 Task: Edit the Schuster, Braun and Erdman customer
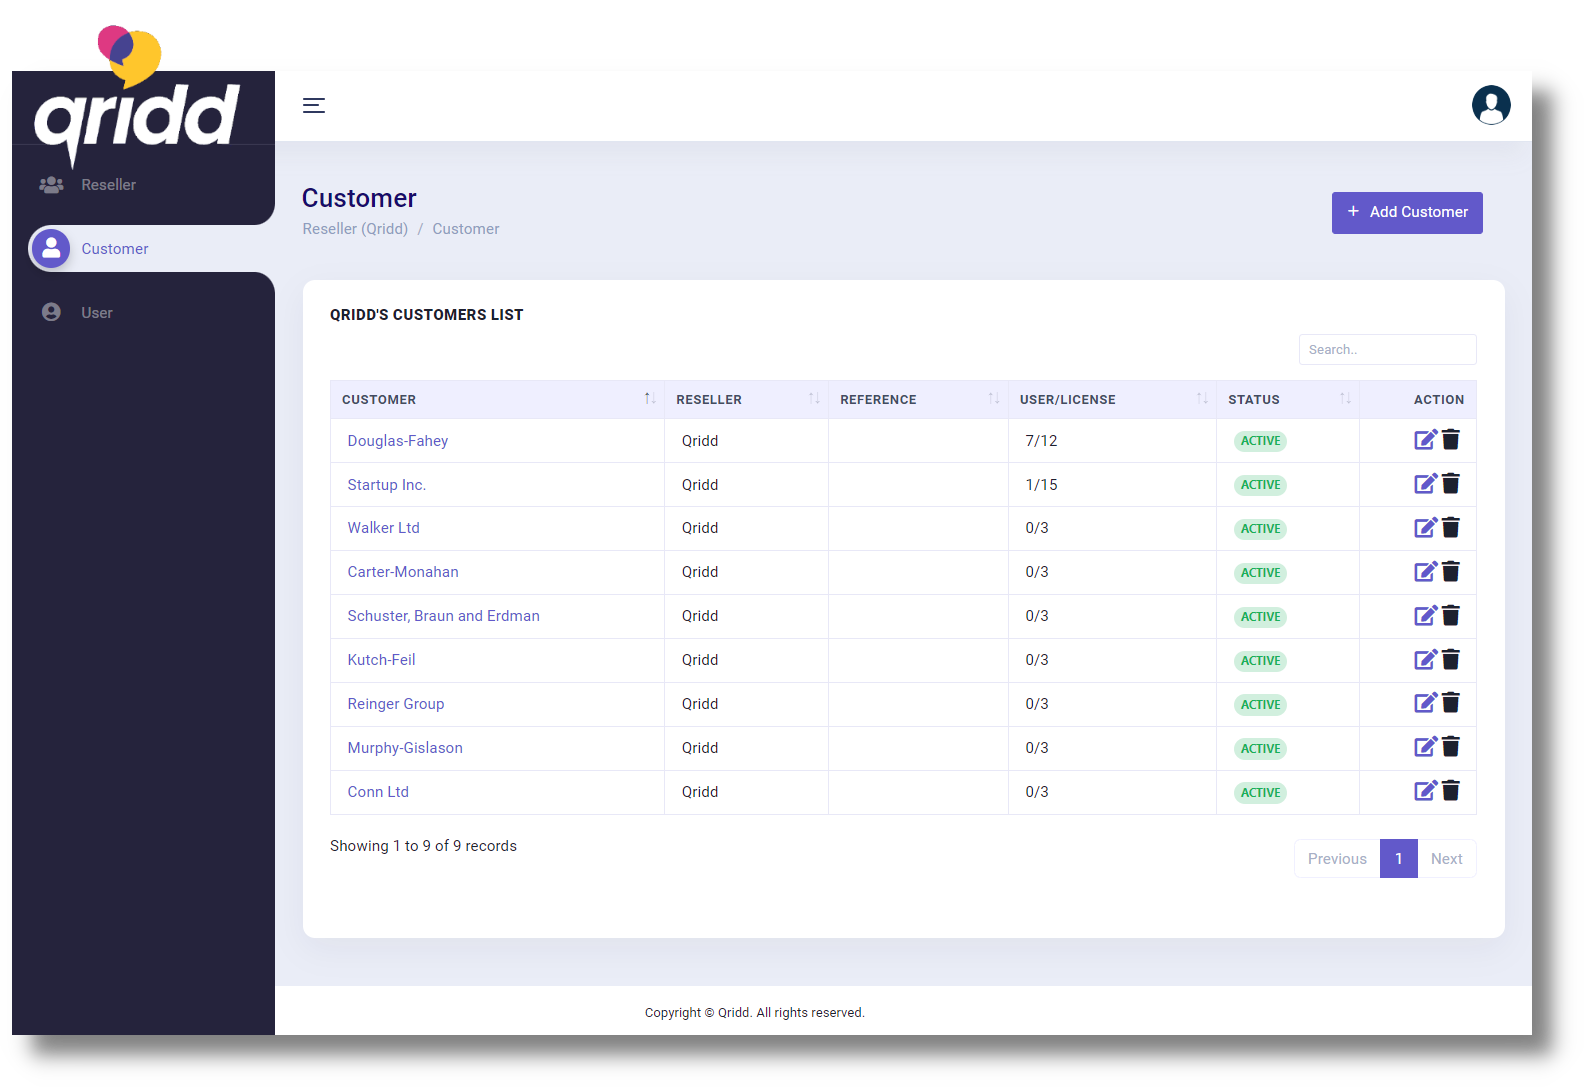tap(1425, 616)
